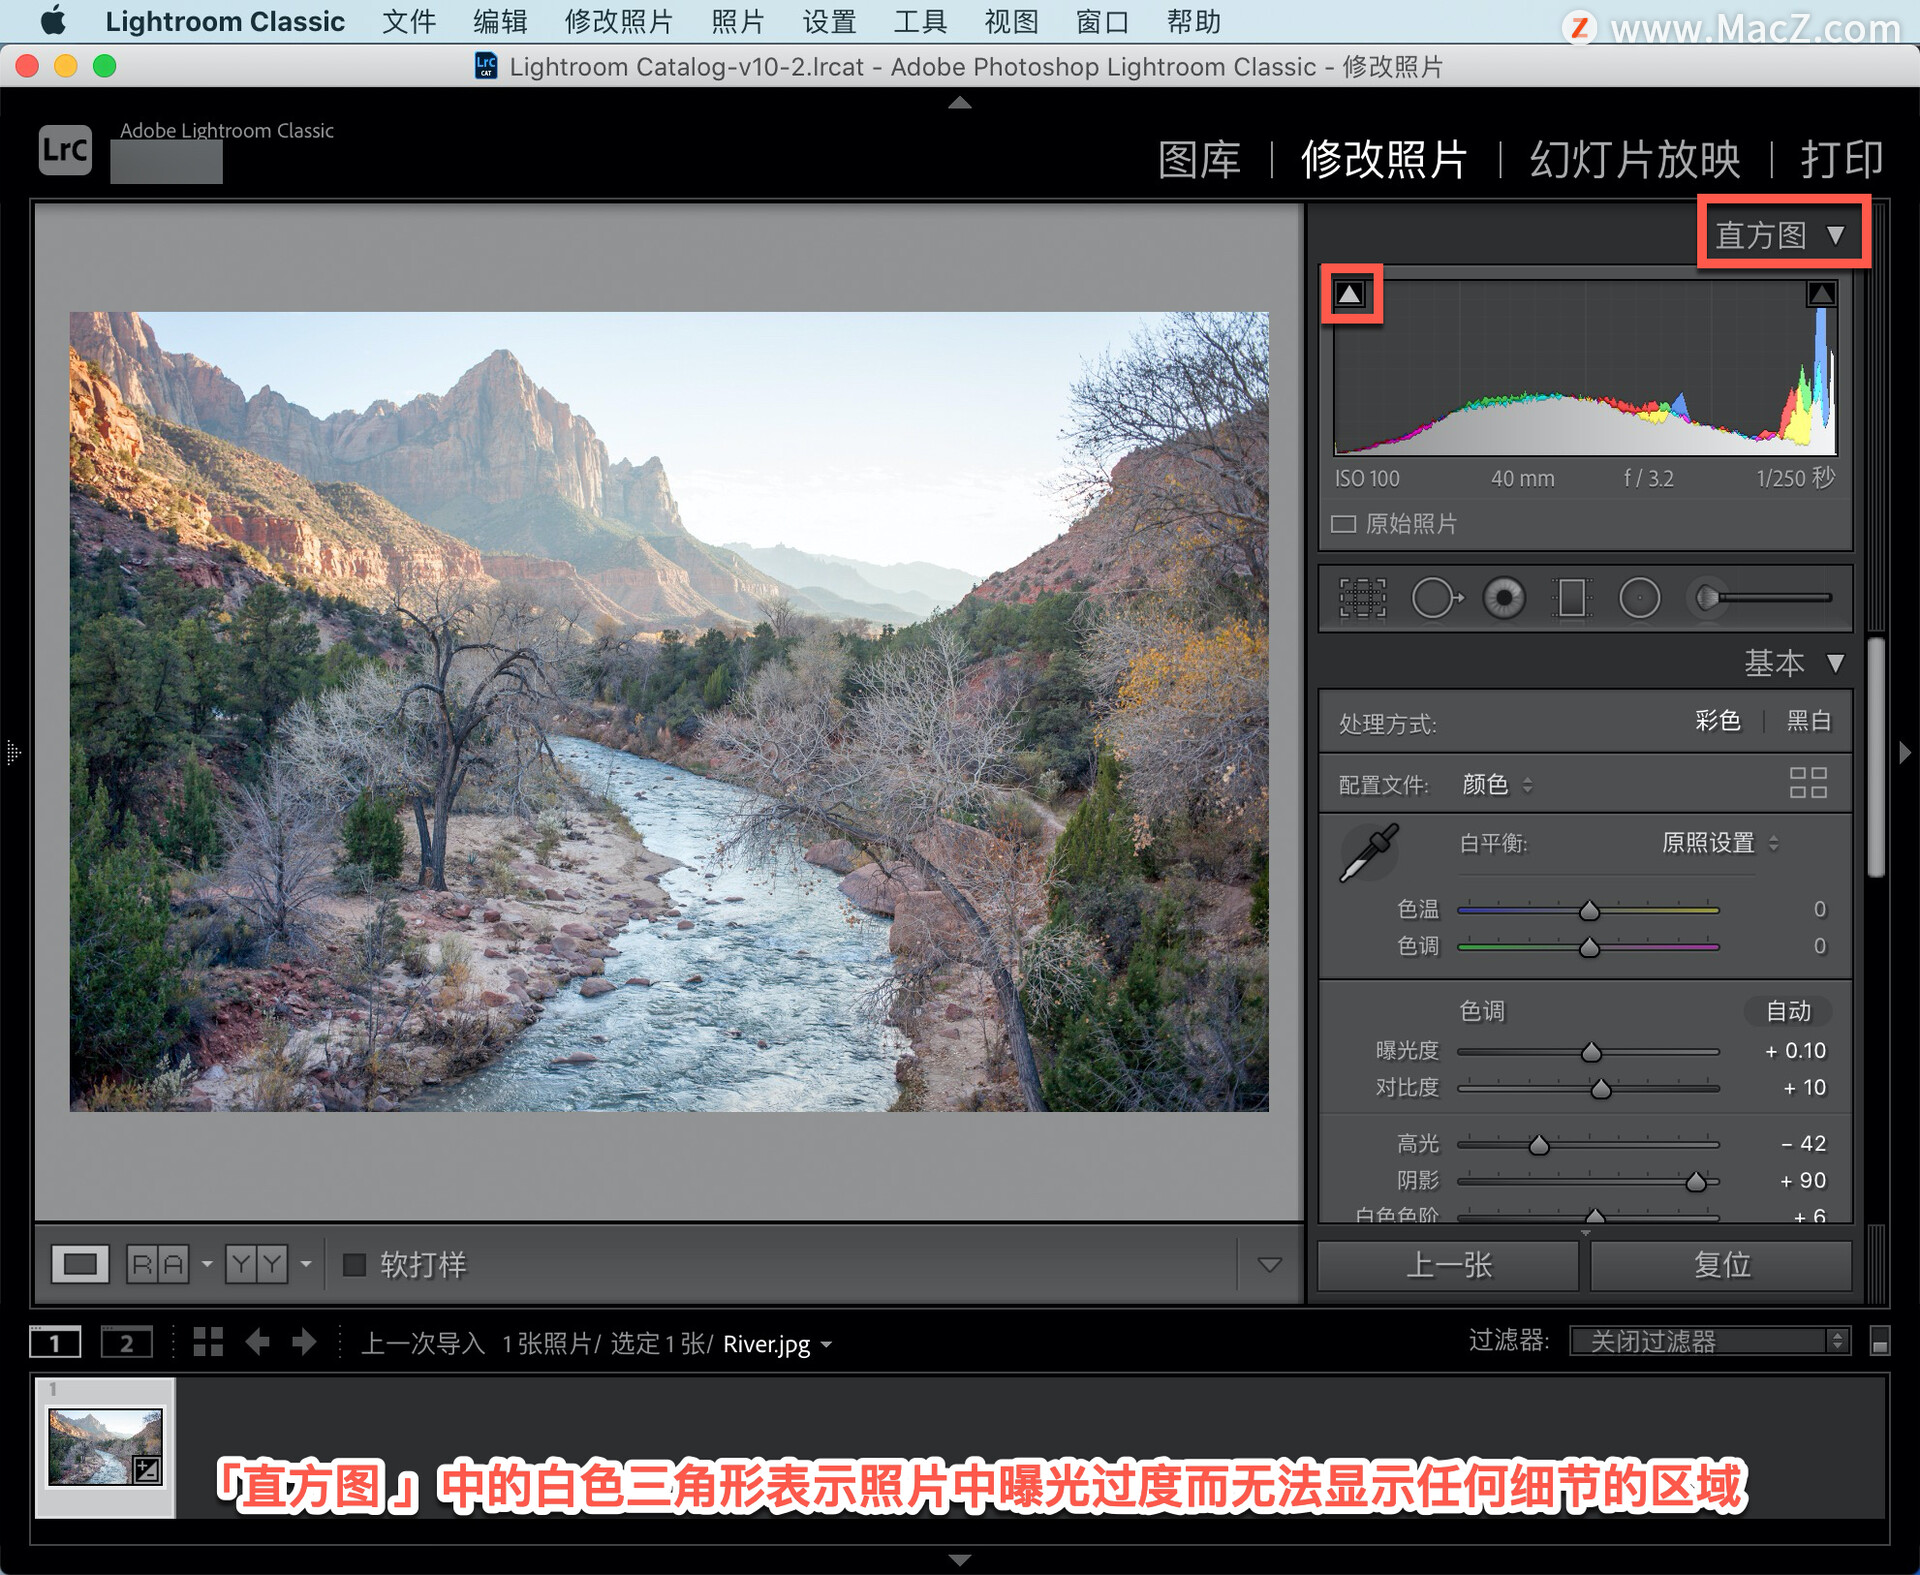Enable the 软打样 soft proofing checkbox

tap(354, 1264)
